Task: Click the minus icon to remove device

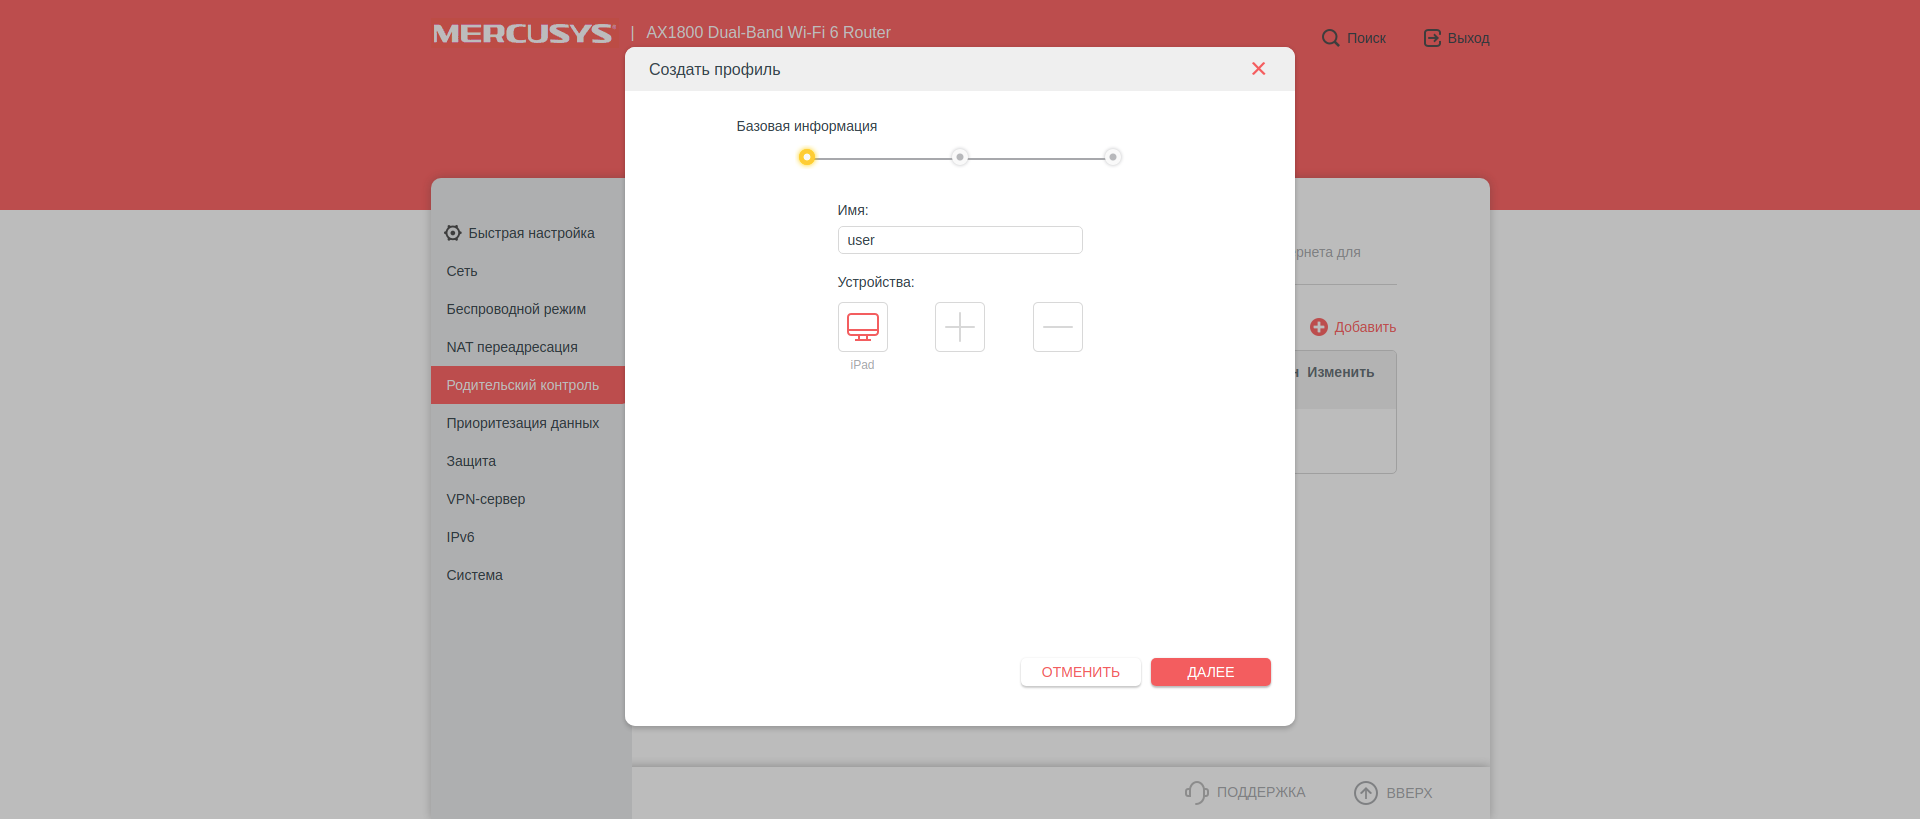Action: tap(1057, 327)
